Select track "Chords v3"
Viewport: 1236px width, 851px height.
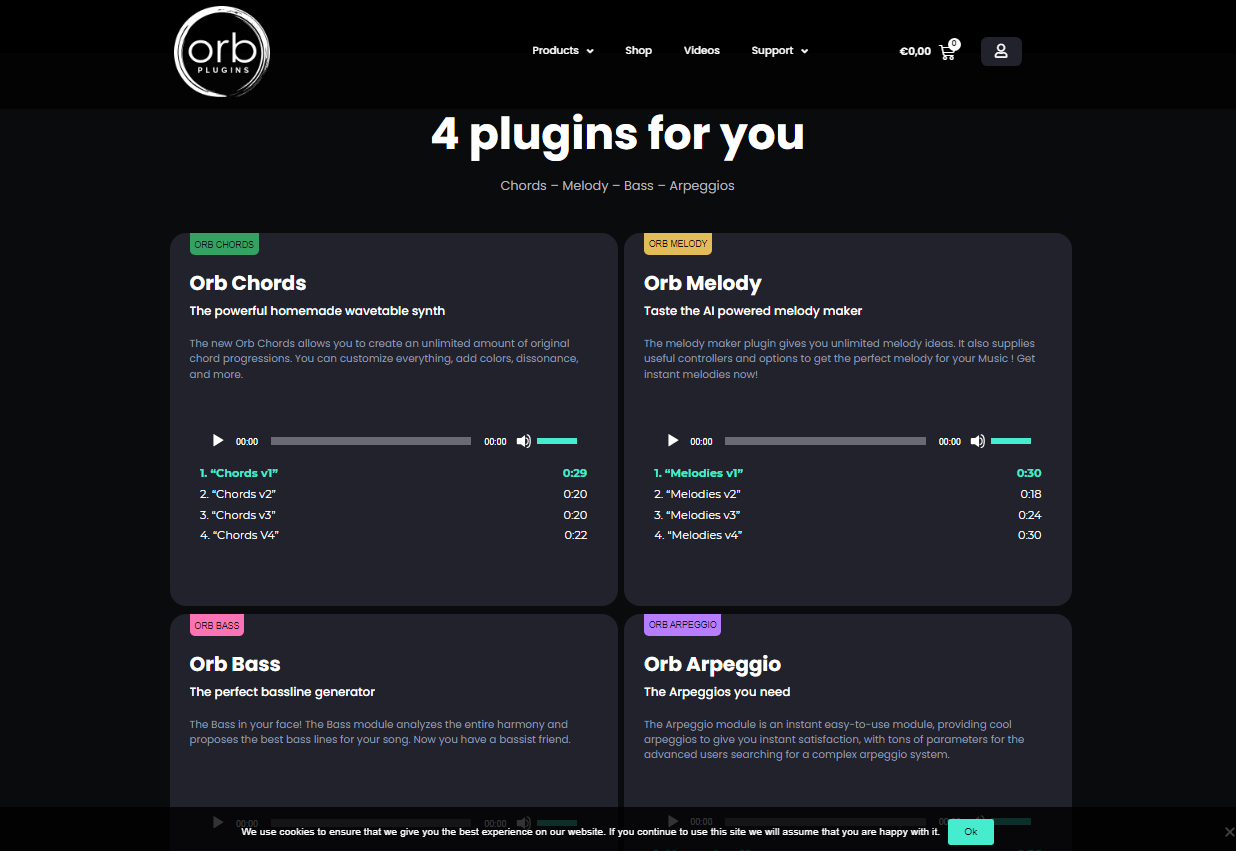pyautogui.click(x=238, y=515)
